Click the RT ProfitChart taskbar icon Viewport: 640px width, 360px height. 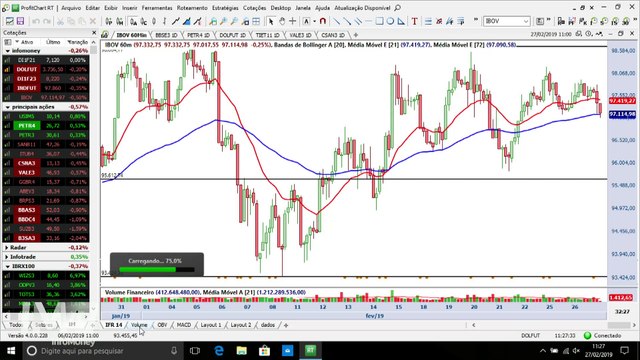[x=310, y=351]
